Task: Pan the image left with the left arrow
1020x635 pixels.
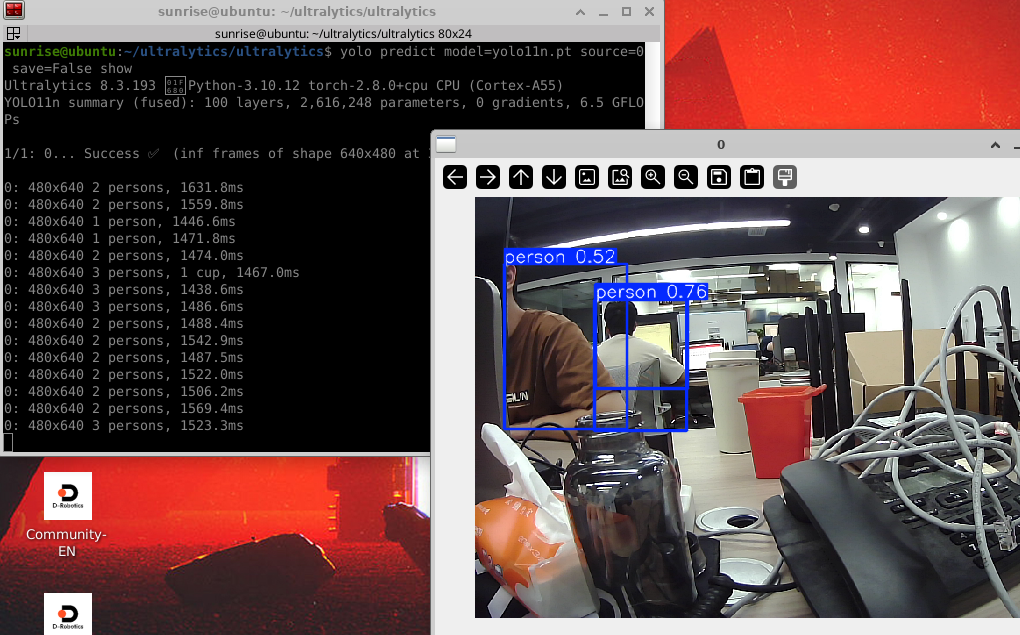Action: click(455, 177)
